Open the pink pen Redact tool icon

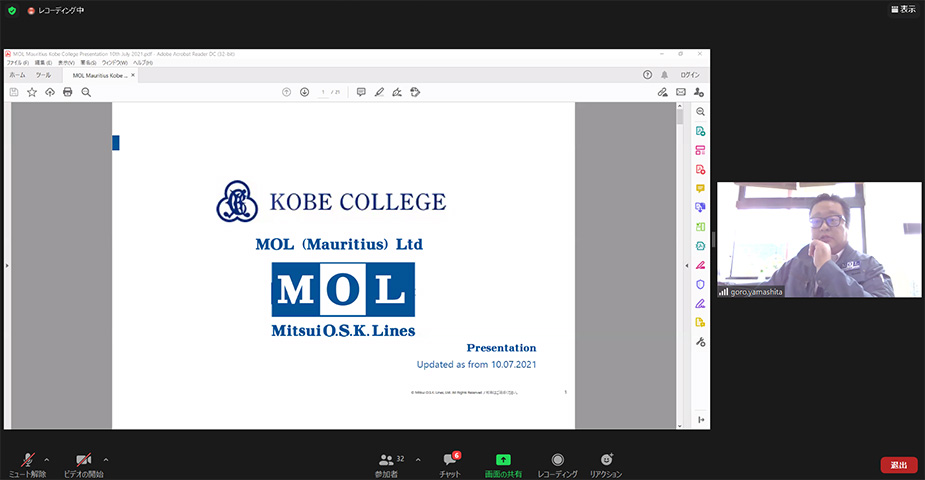point(700,265)
